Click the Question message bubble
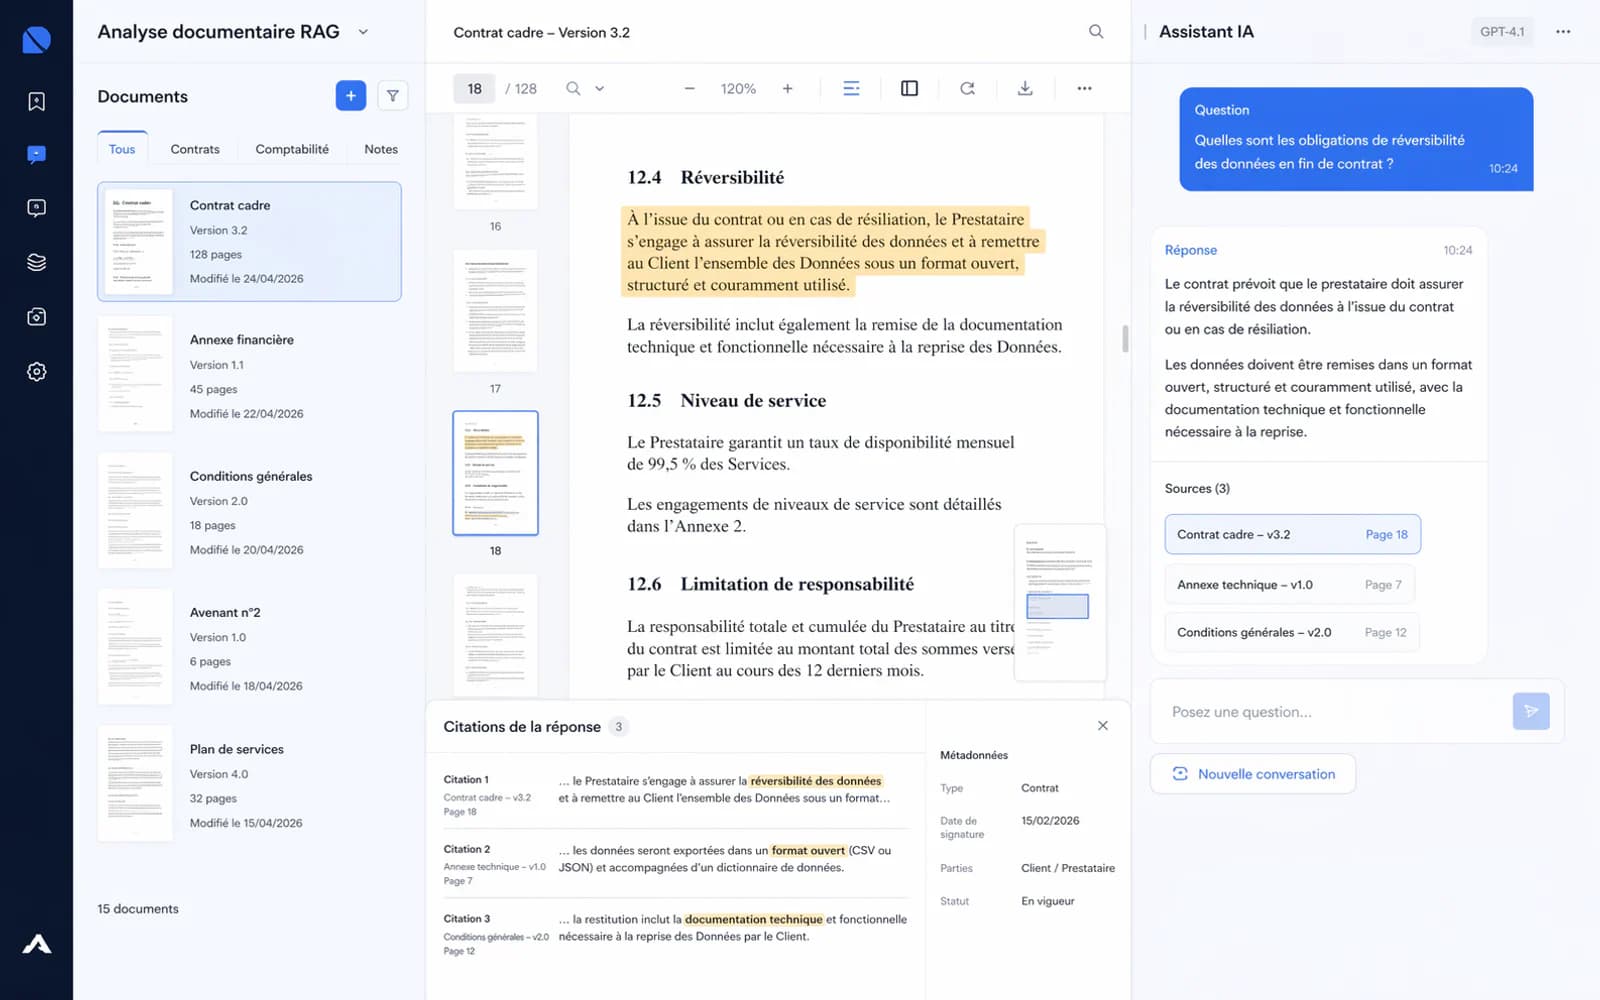 [x=1356, y=139]
